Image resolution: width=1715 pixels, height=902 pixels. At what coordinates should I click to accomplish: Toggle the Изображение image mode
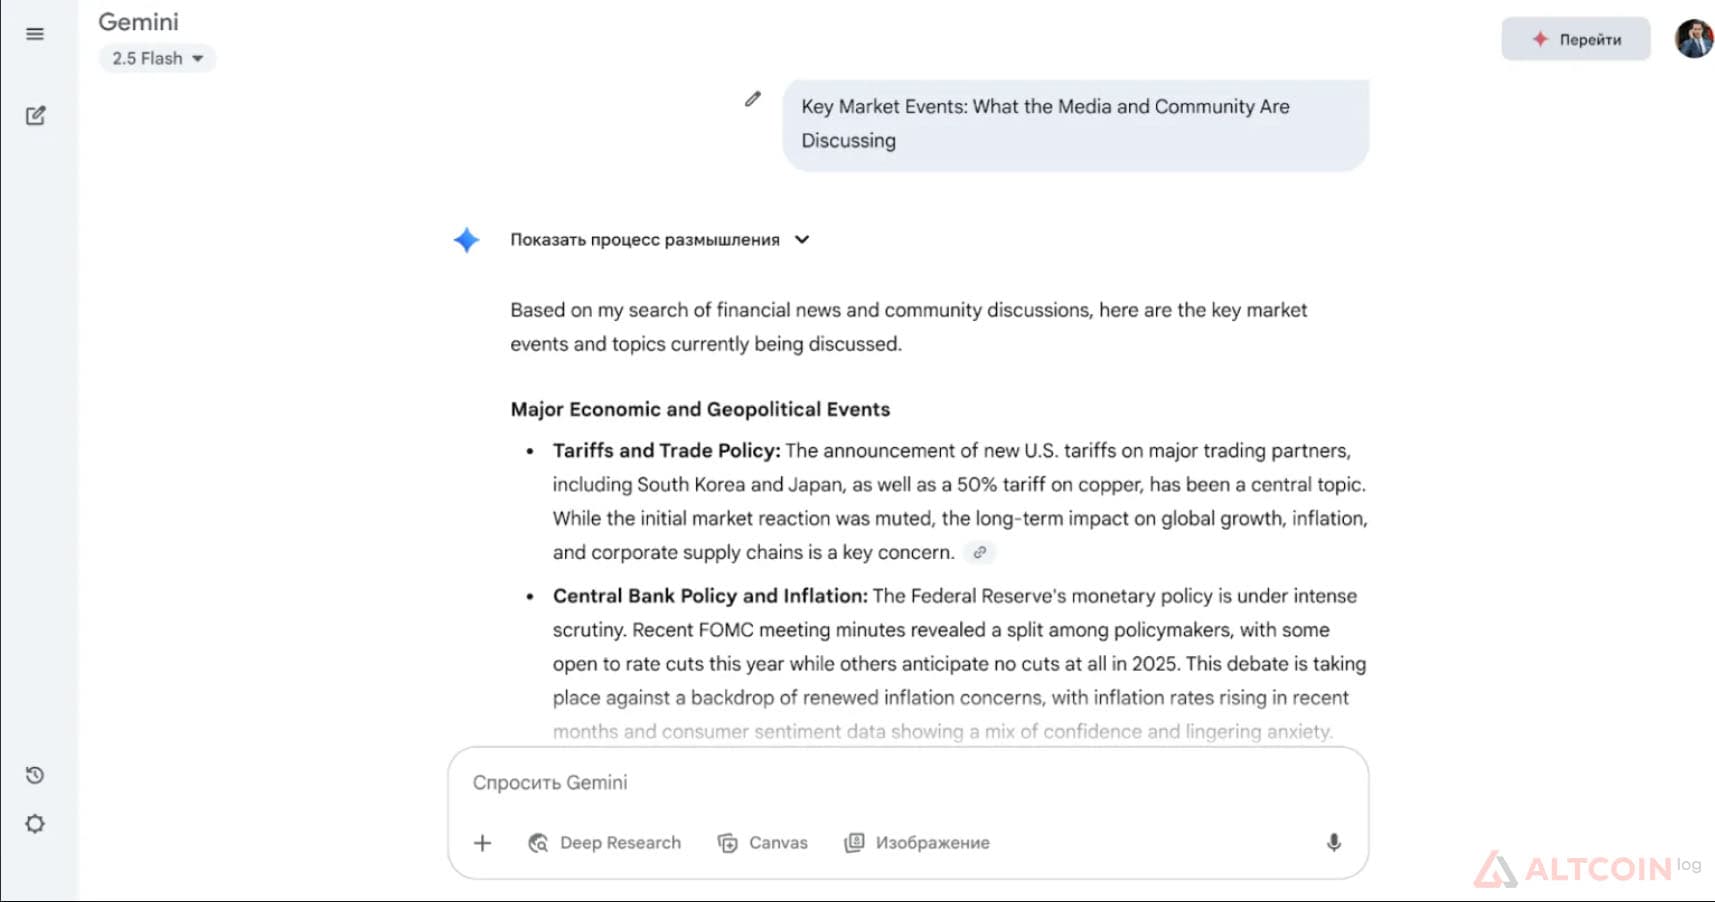tap(917, 843)
